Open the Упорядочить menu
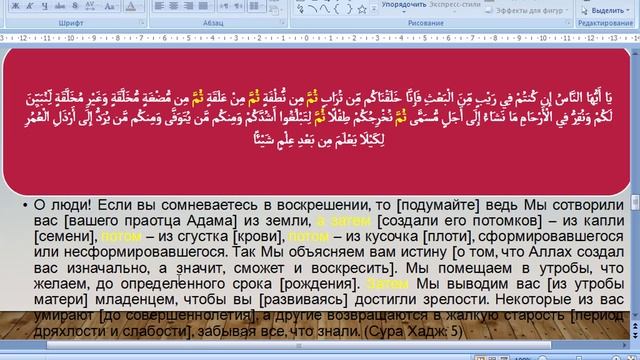640x360 pixels. tap(403, 6)
